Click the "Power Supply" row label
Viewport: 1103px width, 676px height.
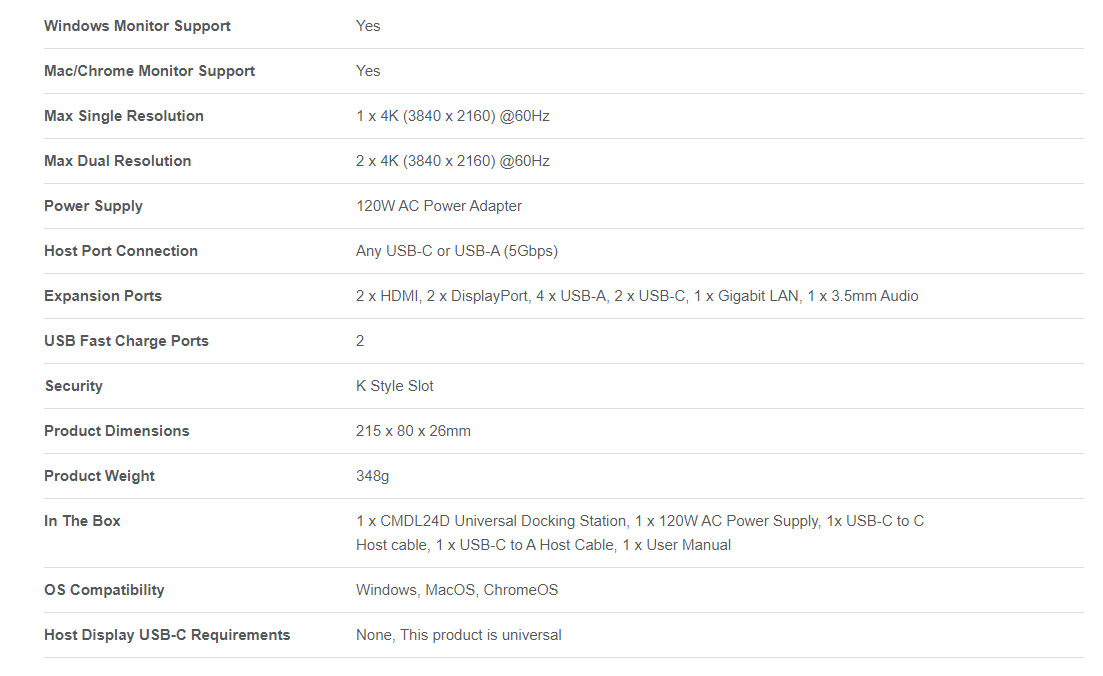coord(93,206)
